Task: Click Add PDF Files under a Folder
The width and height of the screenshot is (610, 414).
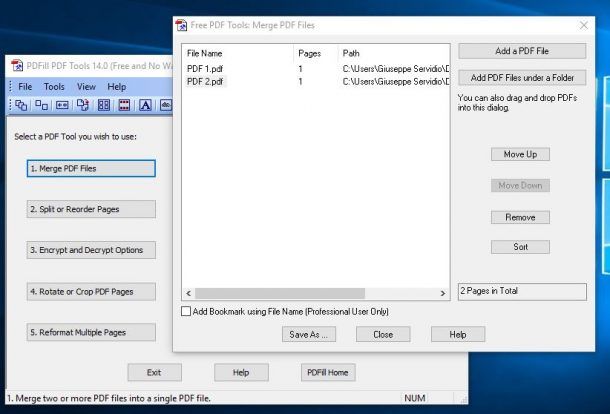Action: point(522,78)
